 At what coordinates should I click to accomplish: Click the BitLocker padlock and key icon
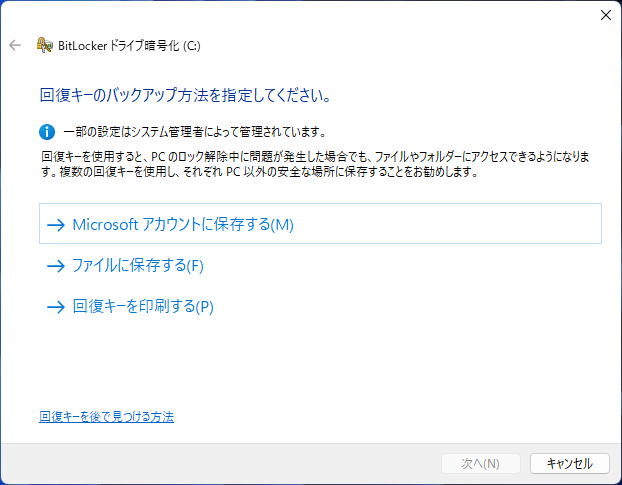[44, 45]
